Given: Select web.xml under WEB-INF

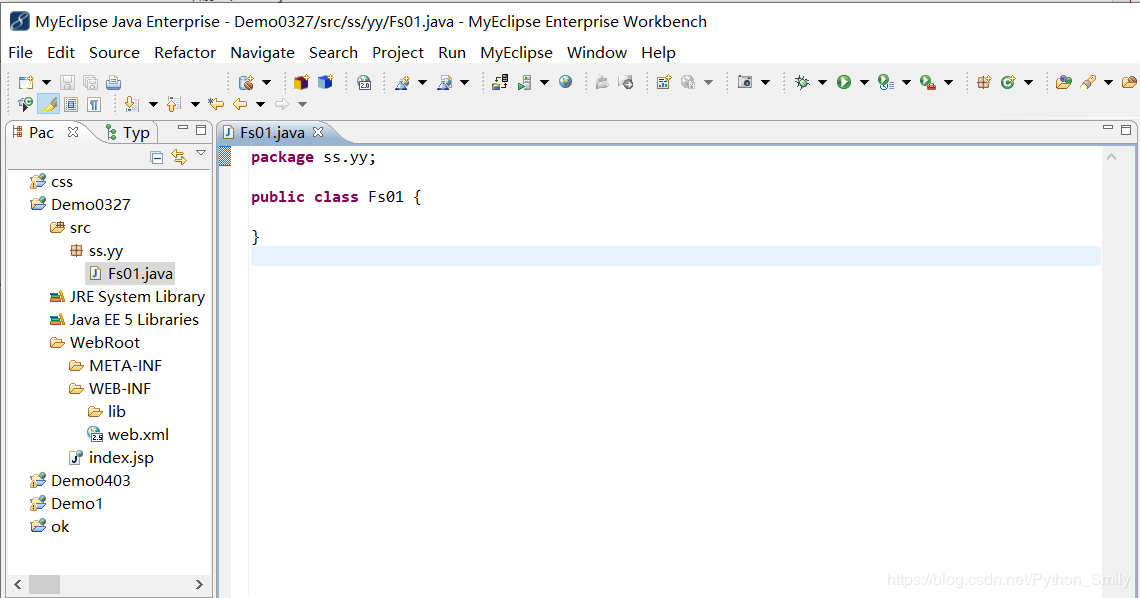Looking at the screenshot, I should click(x=138, y=434).
